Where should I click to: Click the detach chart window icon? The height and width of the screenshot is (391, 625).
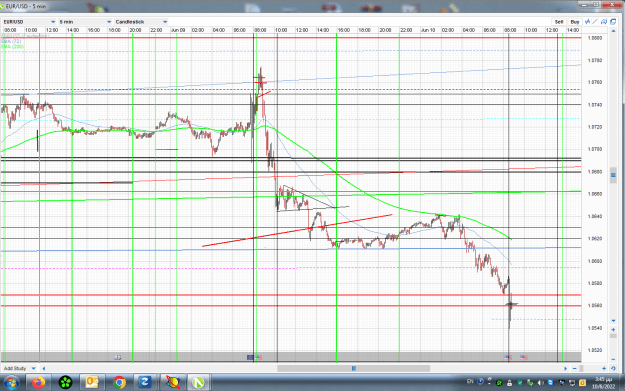(x=613, y=22)
